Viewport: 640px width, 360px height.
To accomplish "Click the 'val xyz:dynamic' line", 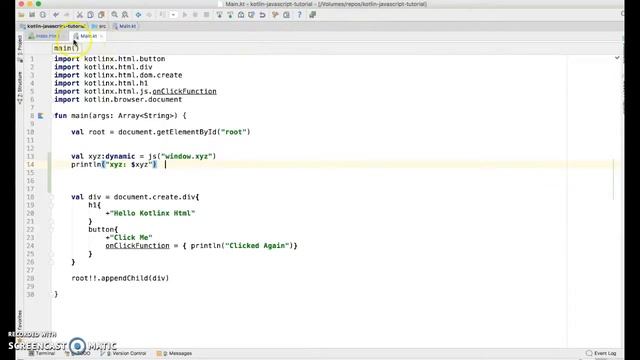I will pos(144,156).
